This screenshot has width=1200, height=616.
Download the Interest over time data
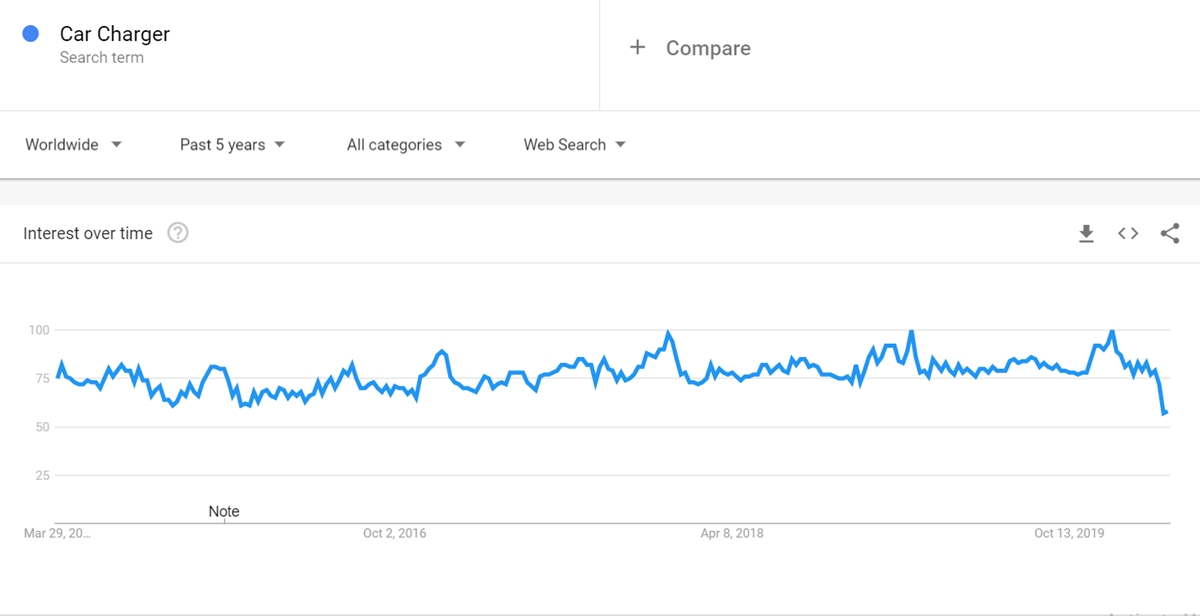(x=1086, y=234)
